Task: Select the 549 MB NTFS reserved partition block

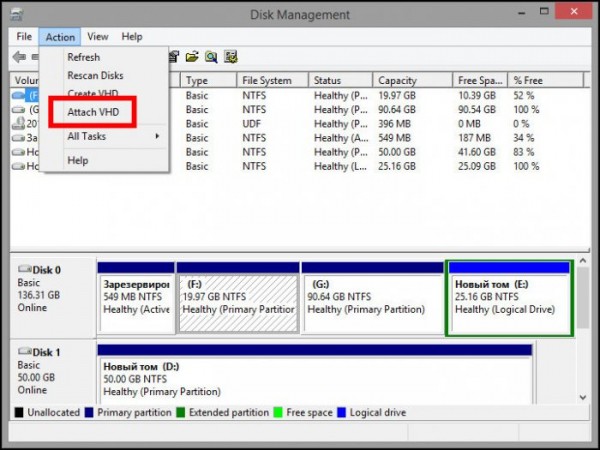Action: [x=136, y=298]
